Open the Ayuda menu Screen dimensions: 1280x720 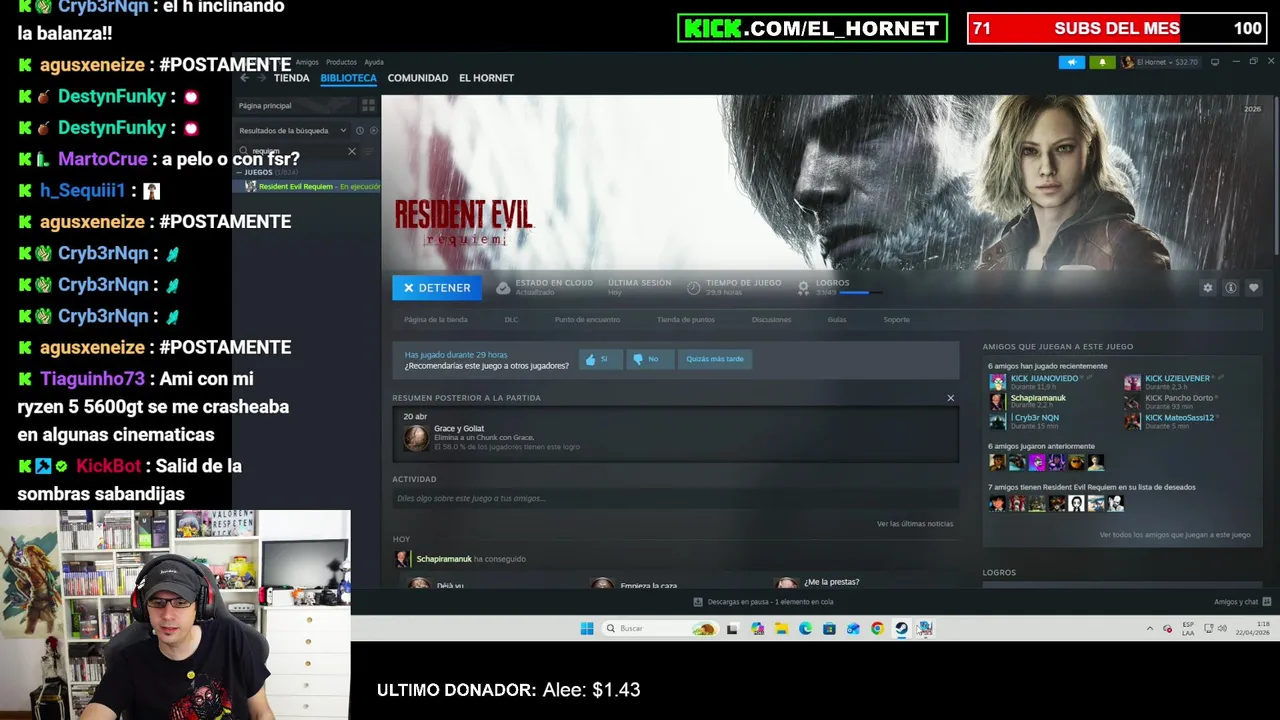pyautogui.click(x=374, y=62)
